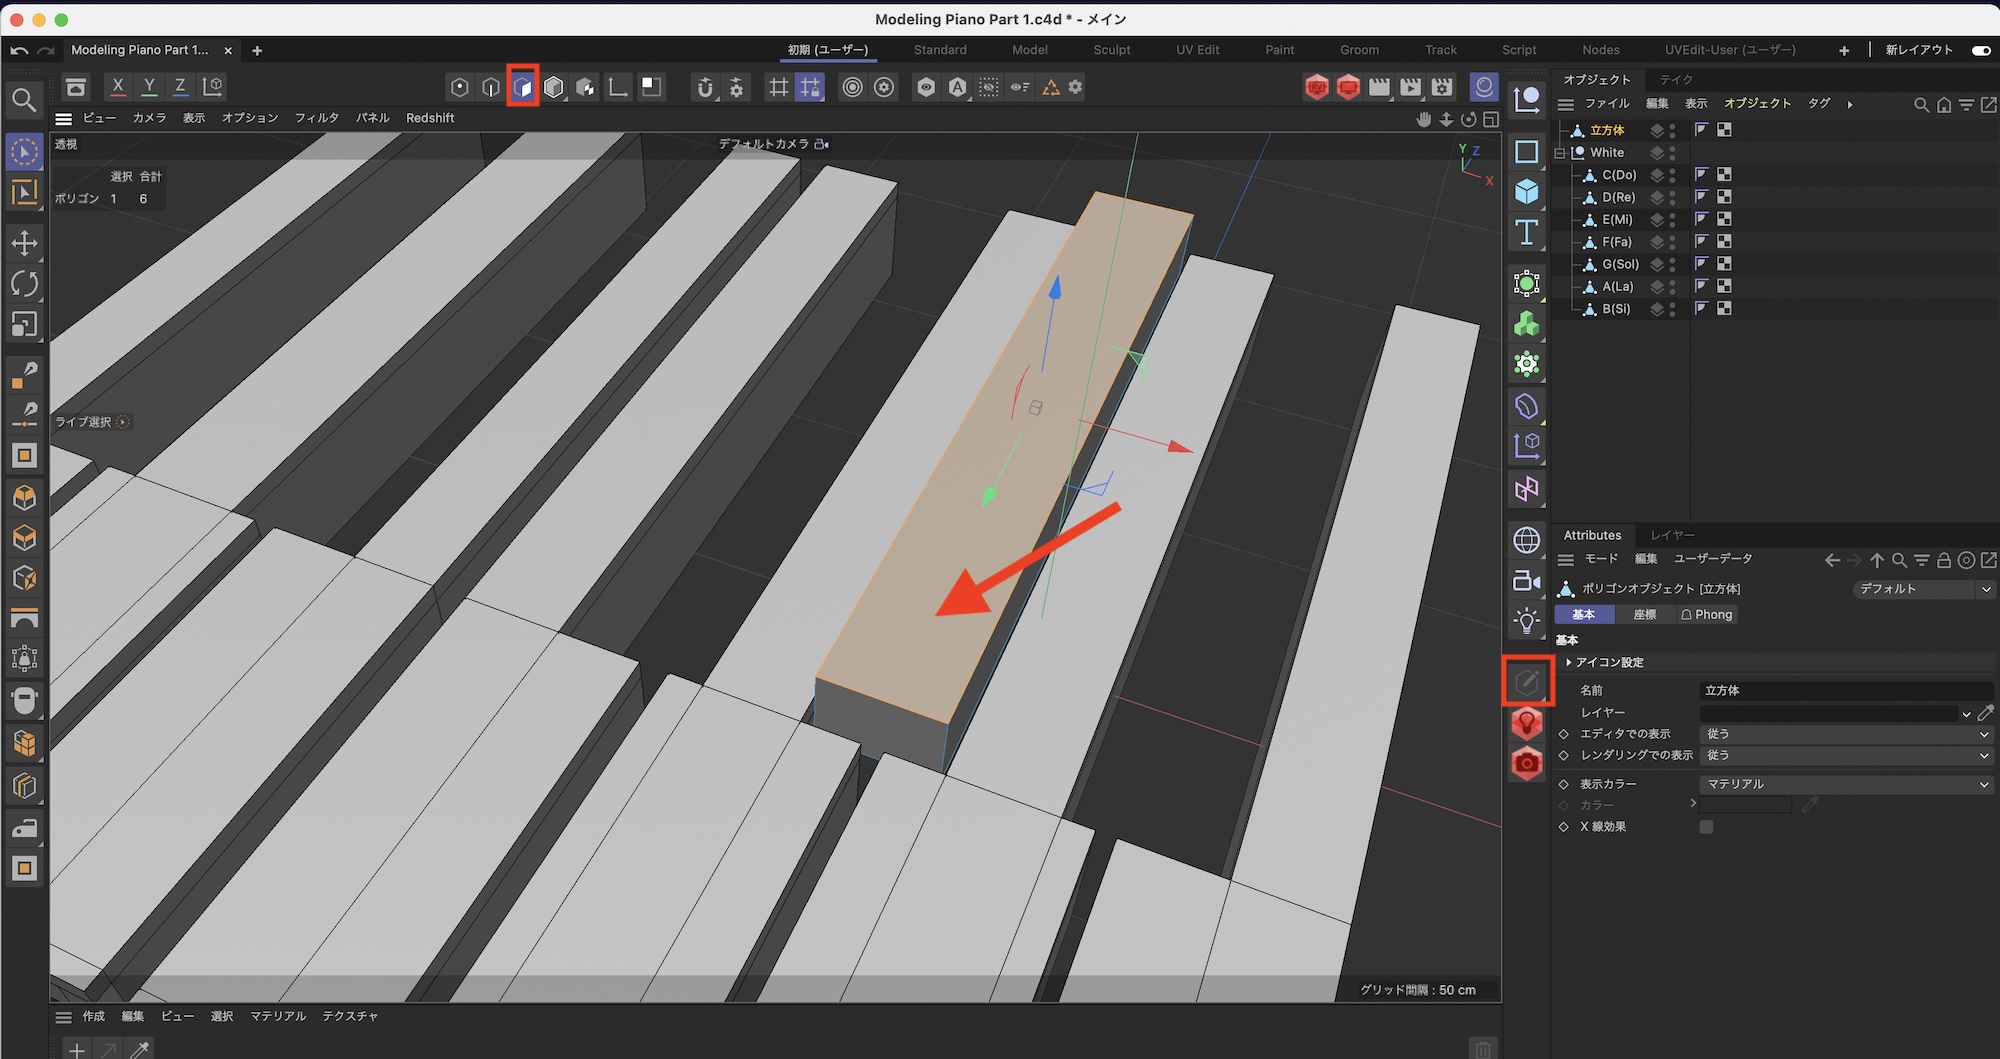2000x1059 pixels.
Task: Toggle visibility dots for the C(Do) object
Action: pos(1672,175)
